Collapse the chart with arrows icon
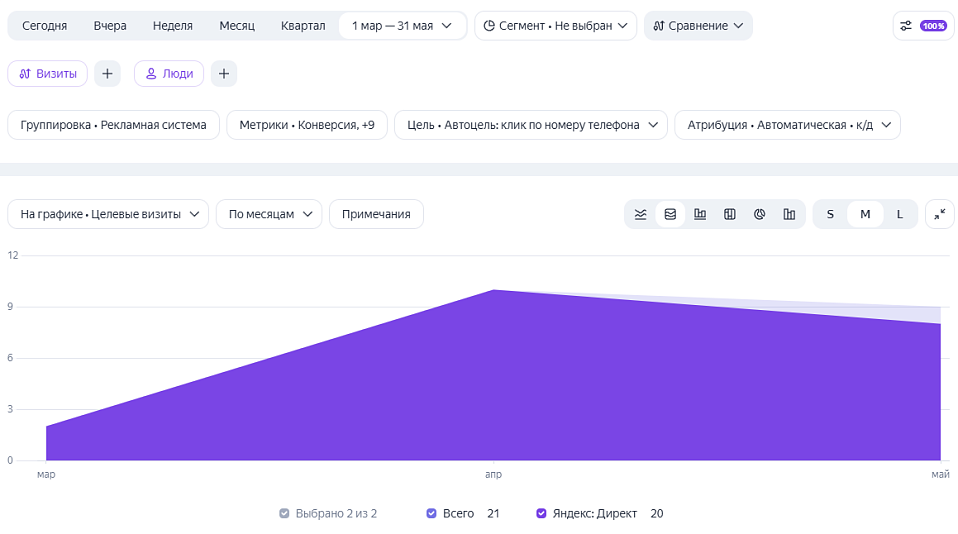This screenshot has height=534, width=958. tap(940, 214)
